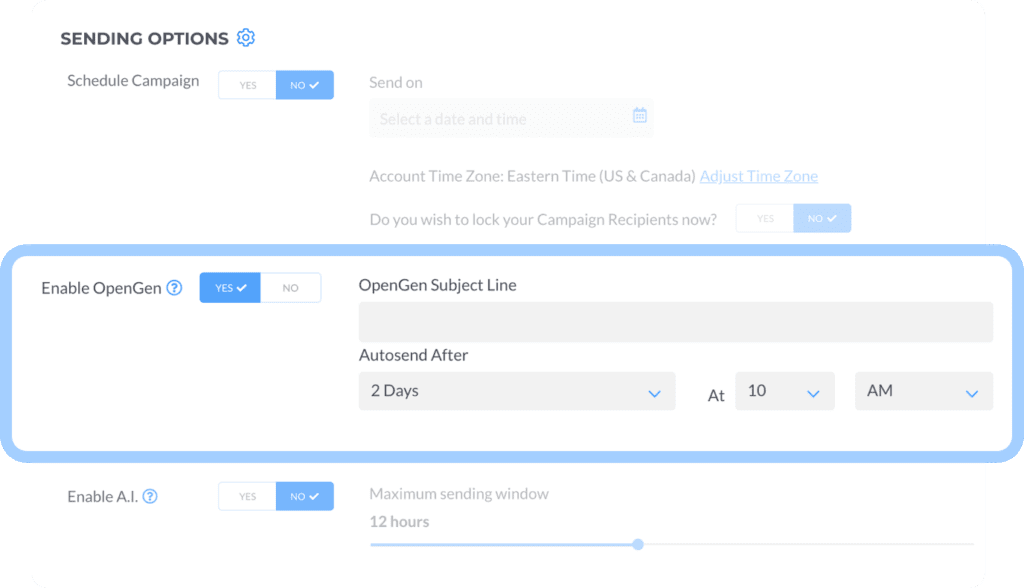This screenshot has height=588, width=1024.
Task: Open the Autosend After dropdown showing 2 Days
Action: (x=516, y=391)
